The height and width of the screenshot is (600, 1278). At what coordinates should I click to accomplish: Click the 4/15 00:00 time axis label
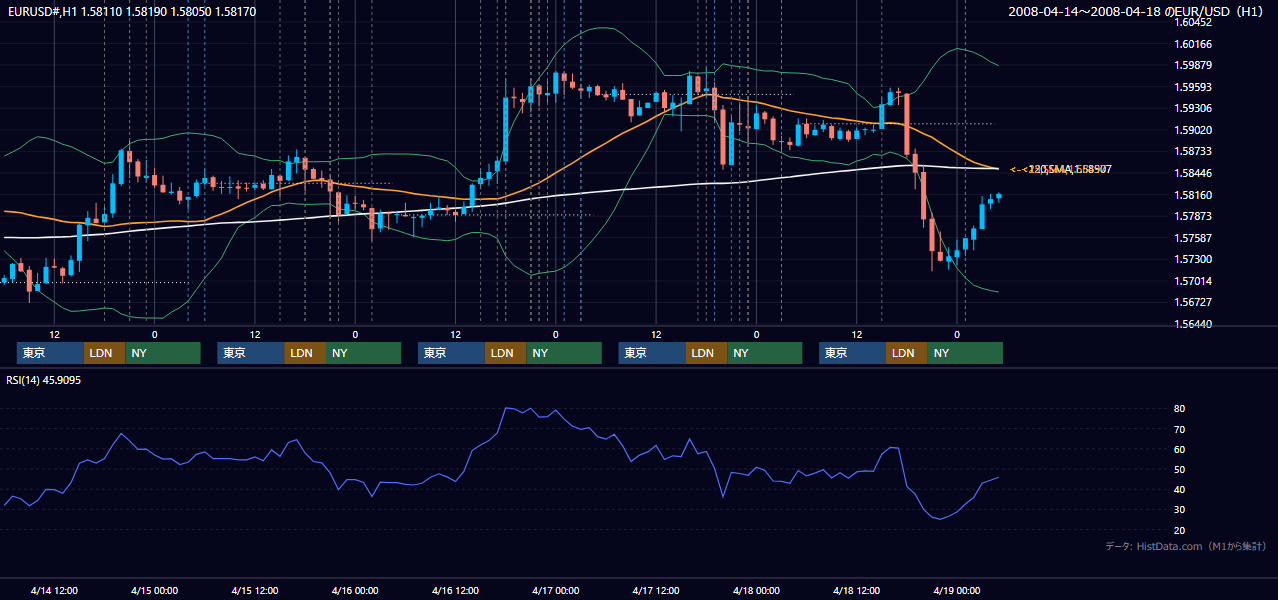point(154,591)
